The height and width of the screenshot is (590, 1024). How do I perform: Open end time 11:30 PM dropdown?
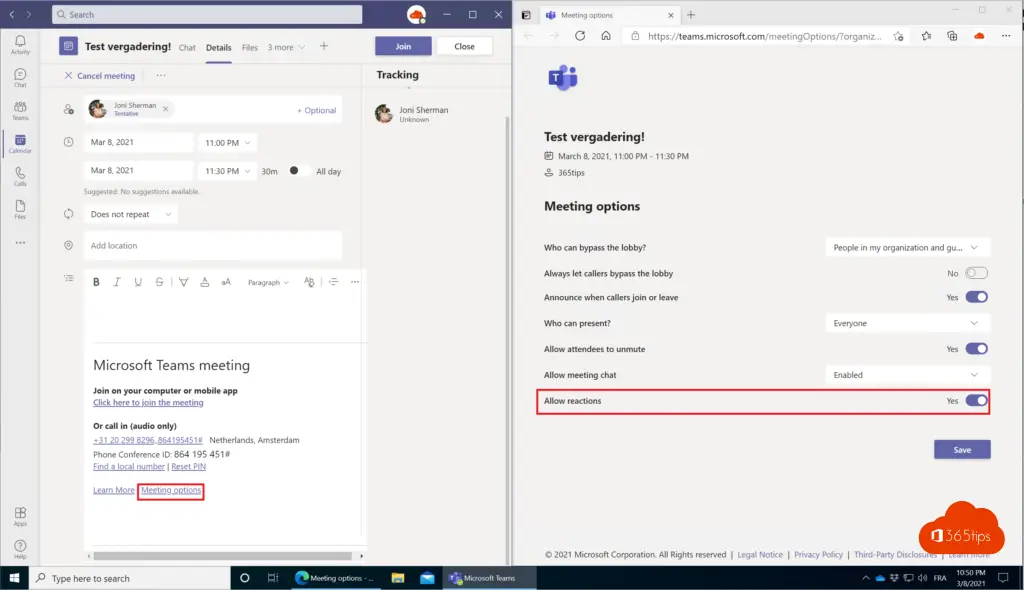tap(227, 171)
